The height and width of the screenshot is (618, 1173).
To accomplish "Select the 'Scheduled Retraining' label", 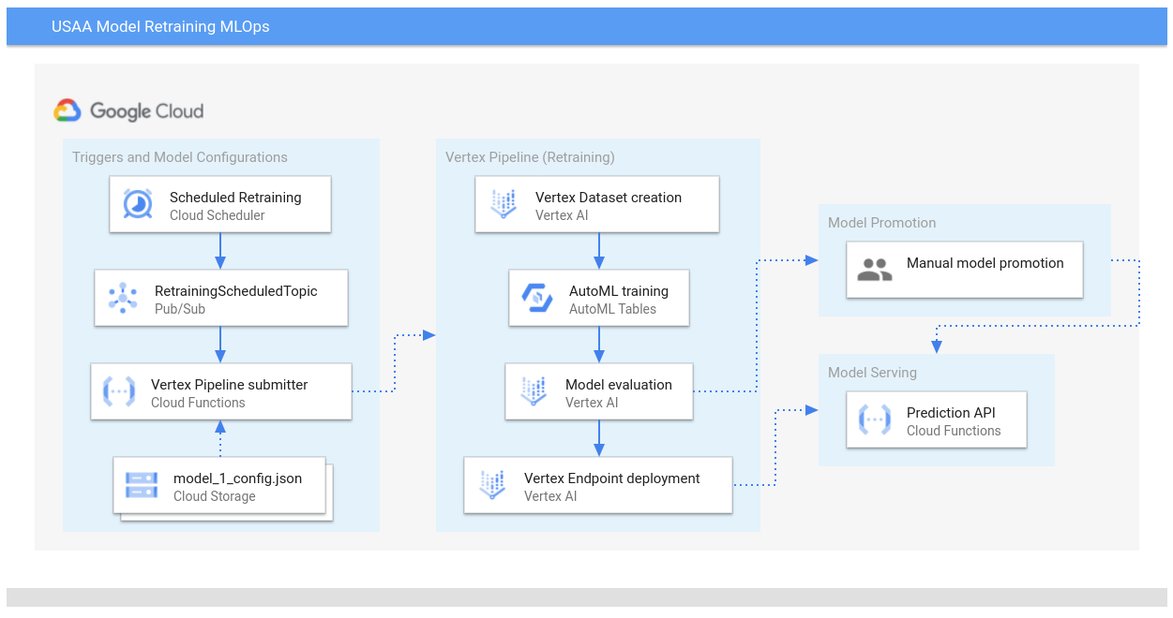I will [x=236, y=198].
